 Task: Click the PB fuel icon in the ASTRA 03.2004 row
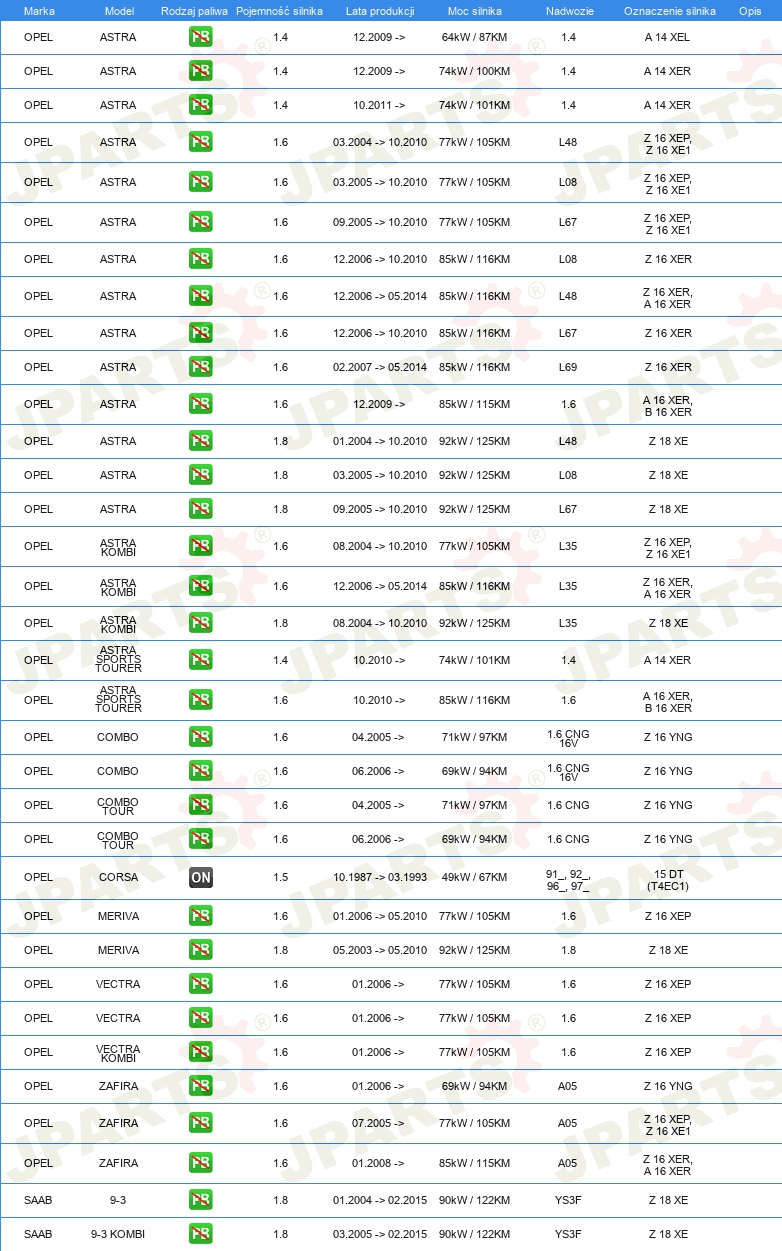pos(201,142)
